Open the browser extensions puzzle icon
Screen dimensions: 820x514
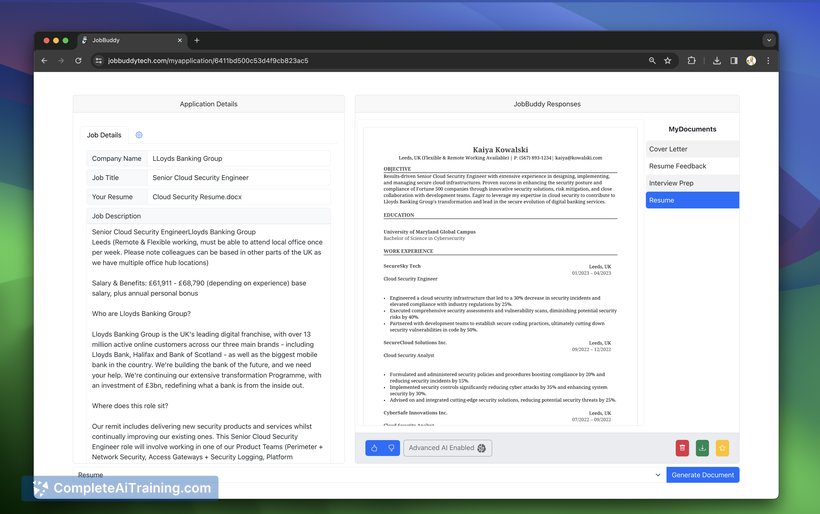pyautogui.click(x=691, y=61)
